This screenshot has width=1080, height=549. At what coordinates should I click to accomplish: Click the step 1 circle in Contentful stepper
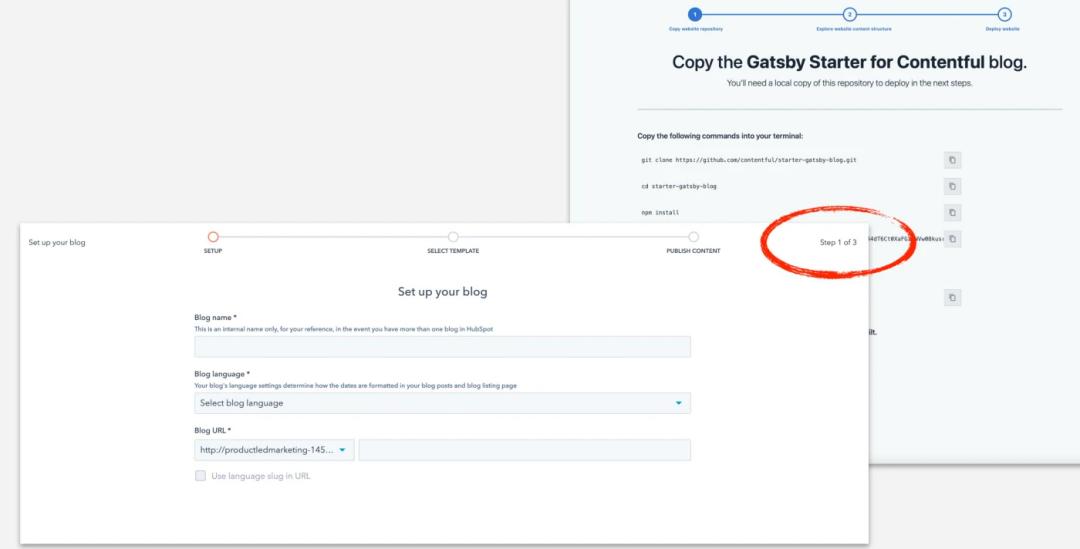point(695,14)
